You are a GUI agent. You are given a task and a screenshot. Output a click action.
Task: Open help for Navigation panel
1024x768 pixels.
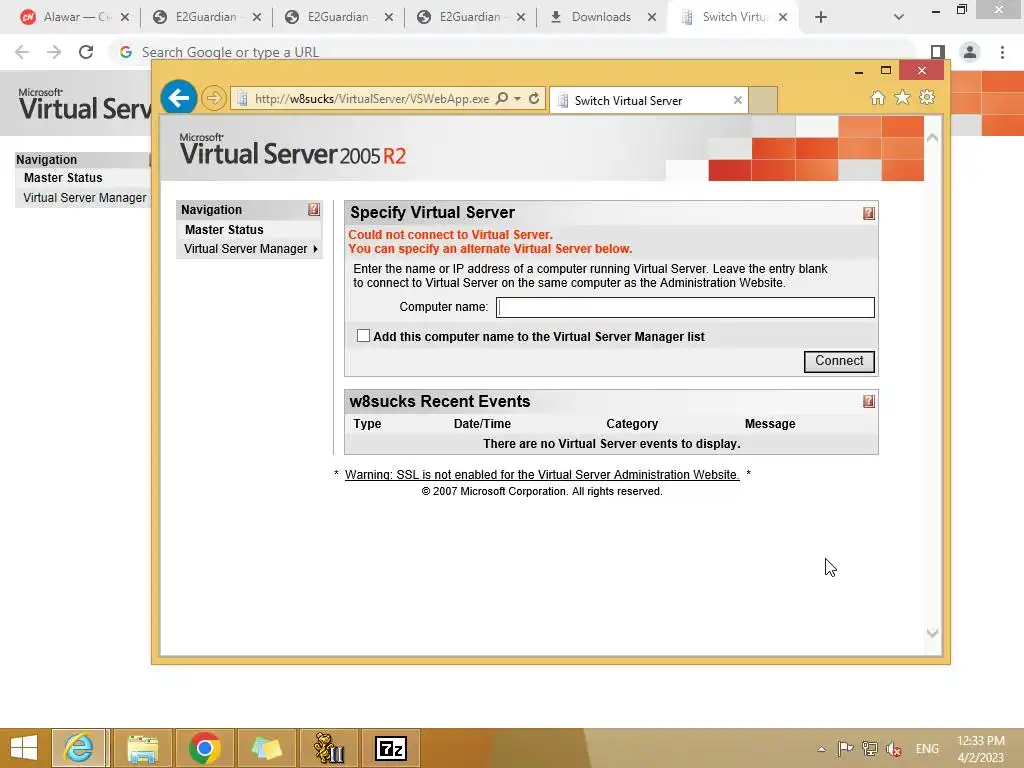313,210
